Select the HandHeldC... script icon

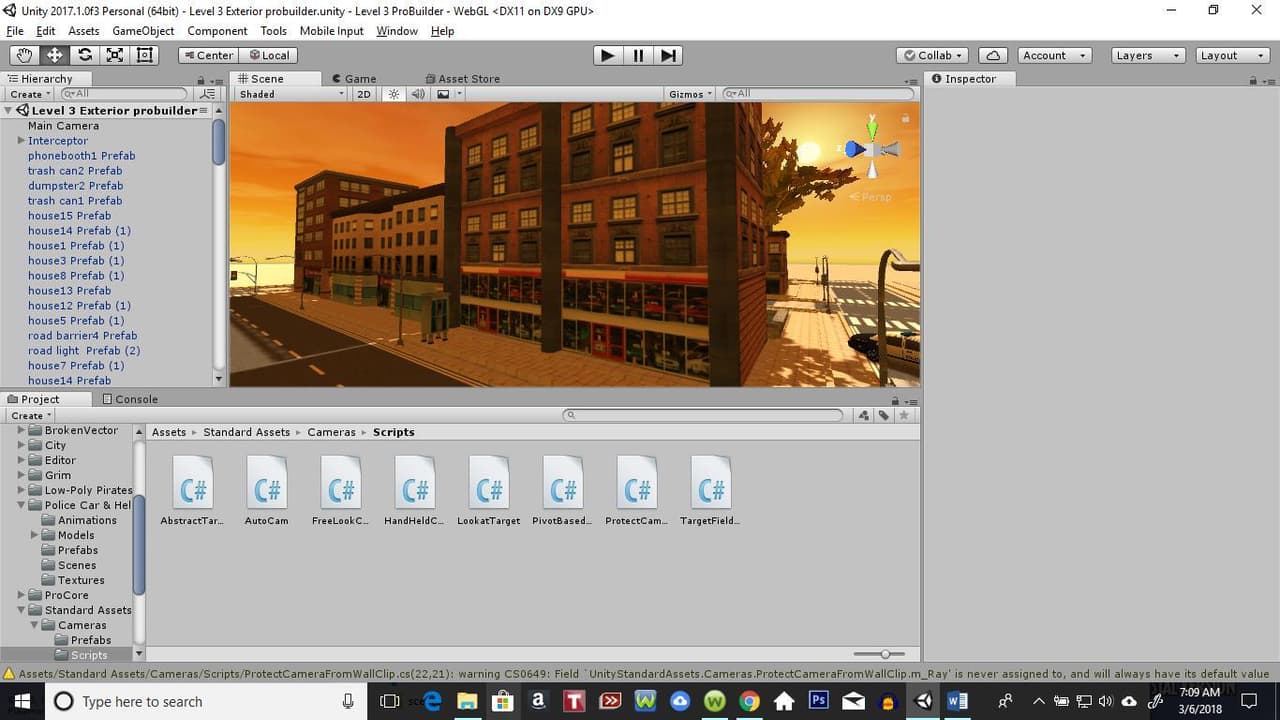(x=415, y=491)
